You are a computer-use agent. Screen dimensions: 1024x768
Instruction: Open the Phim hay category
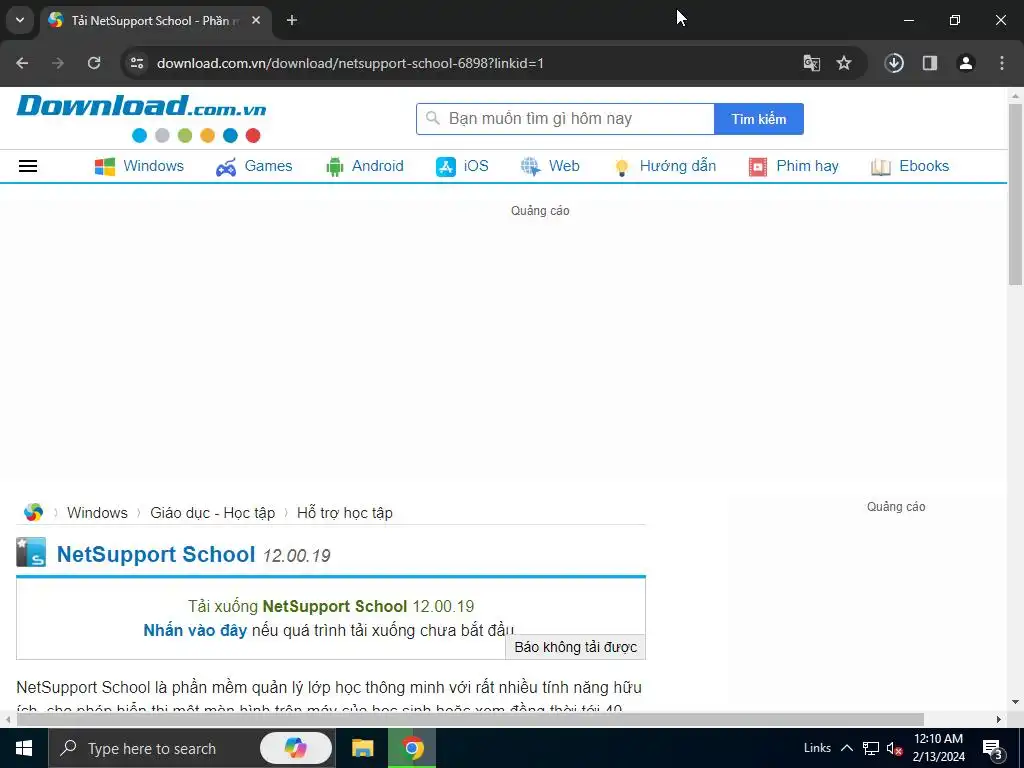point(793,166)
